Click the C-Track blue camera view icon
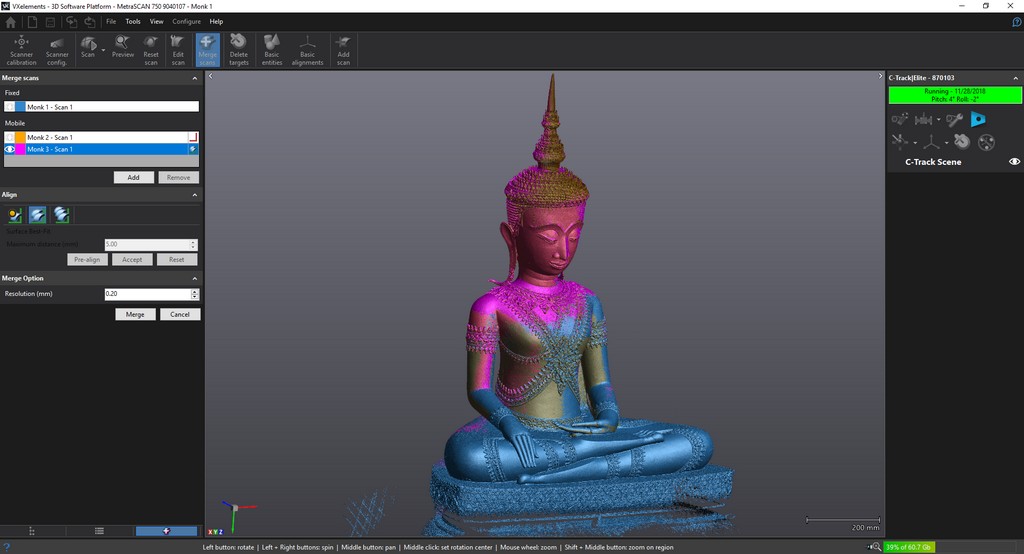Screen dimensions: 1024x554 pyautogui.click(x=978, y=120)
